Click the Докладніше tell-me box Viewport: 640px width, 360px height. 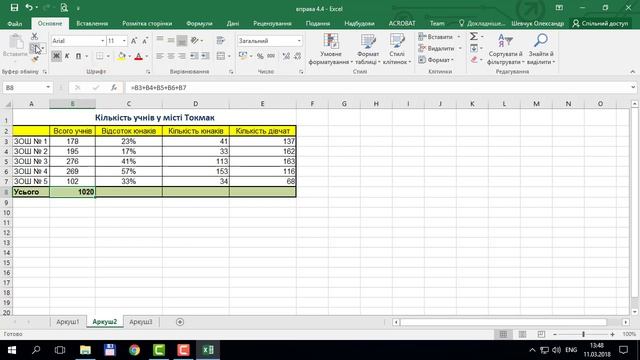point(482,24)
